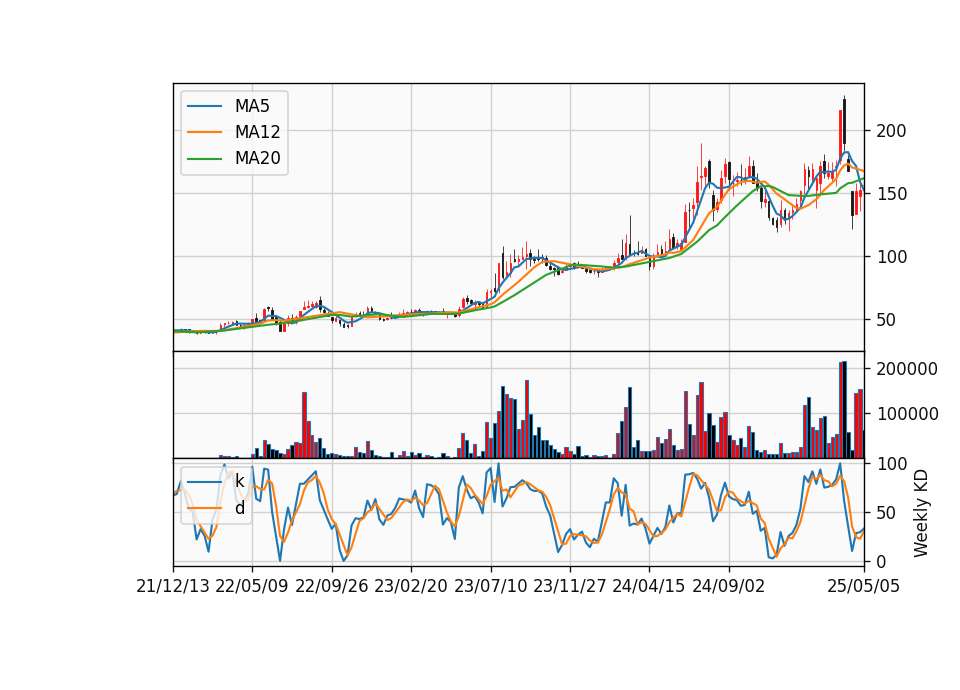The height and width of the screenshot is (690, 960).
Task: Click the 0 label on the KD axis
Action: coord(882,561)
